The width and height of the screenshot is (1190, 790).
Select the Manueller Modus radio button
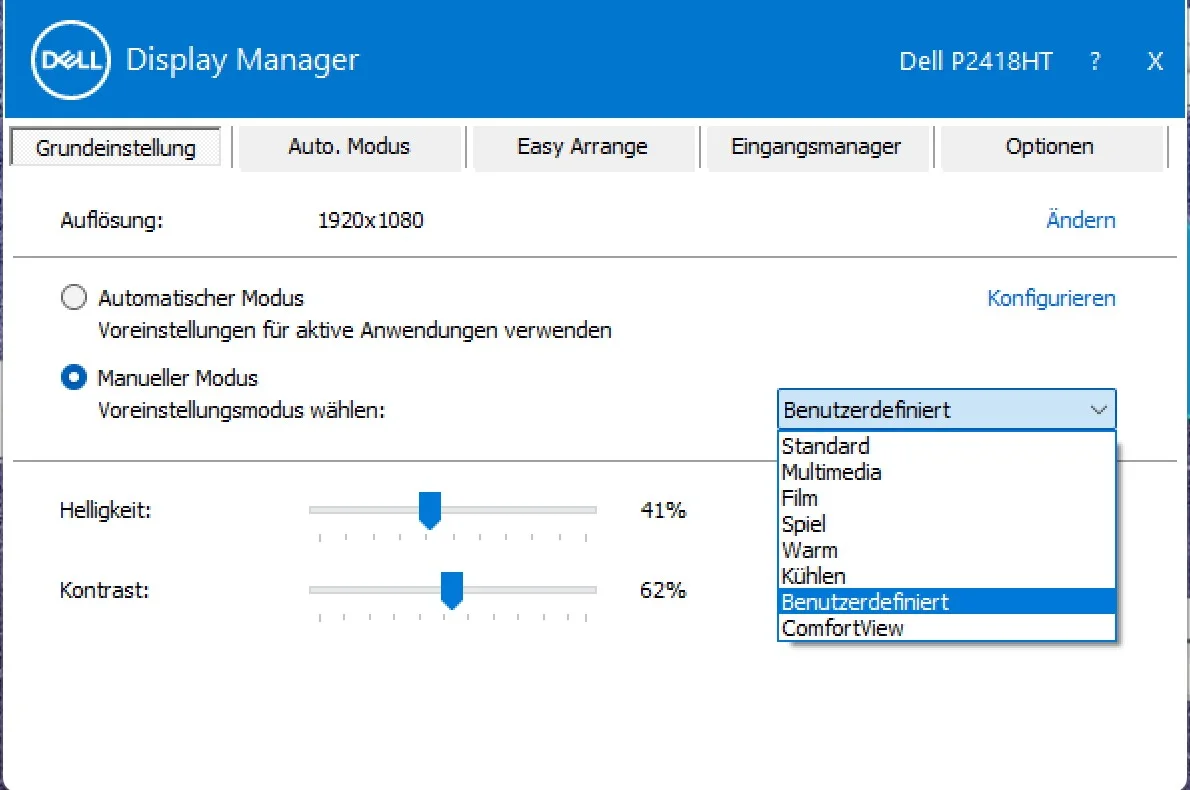point(74,377)
